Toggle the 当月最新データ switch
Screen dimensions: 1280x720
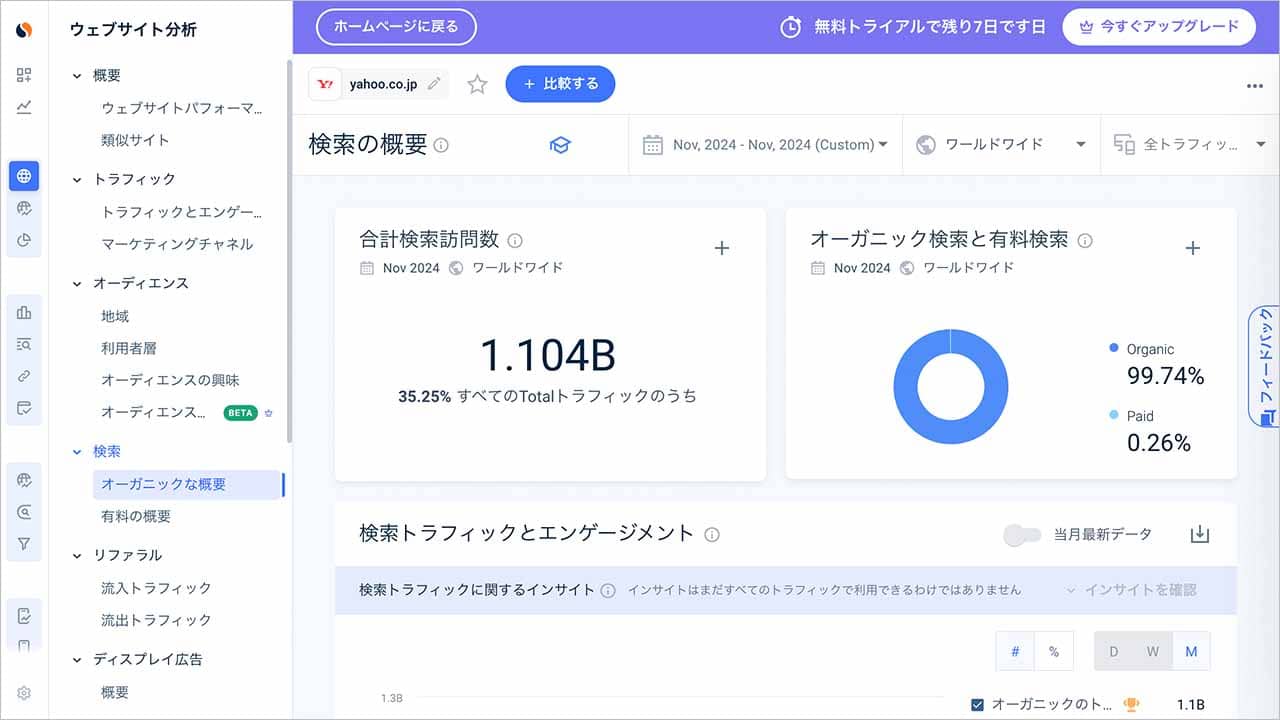point(1022,535)
